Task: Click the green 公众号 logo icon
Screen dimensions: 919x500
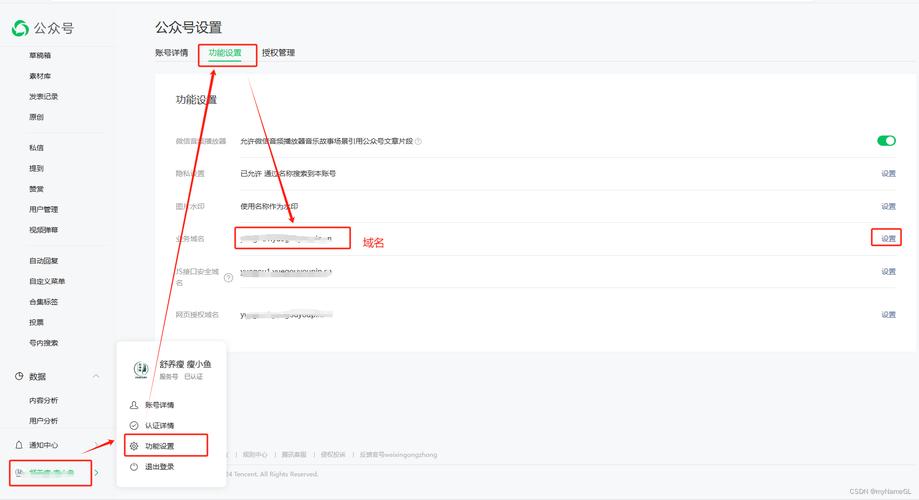Action: coord(20,28)
